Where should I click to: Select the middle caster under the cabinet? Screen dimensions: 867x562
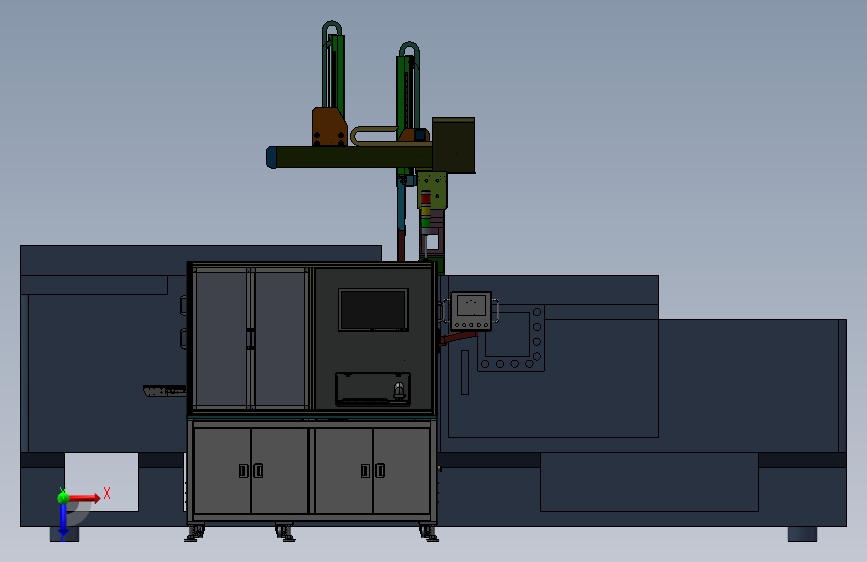285,533
